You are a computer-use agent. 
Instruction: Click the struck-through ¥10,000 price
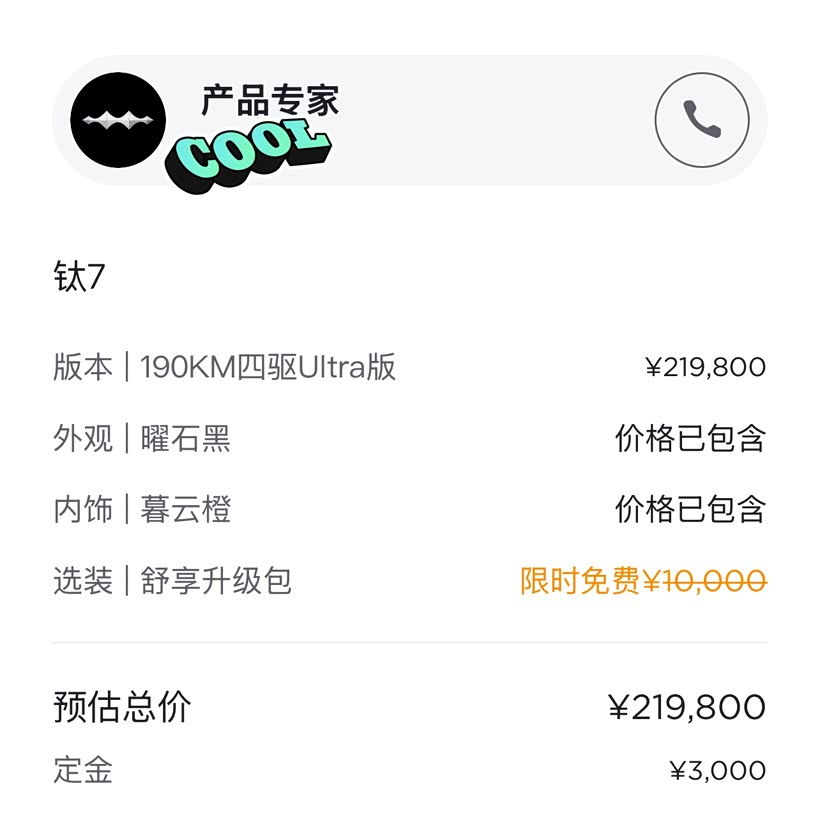(705, 581)
